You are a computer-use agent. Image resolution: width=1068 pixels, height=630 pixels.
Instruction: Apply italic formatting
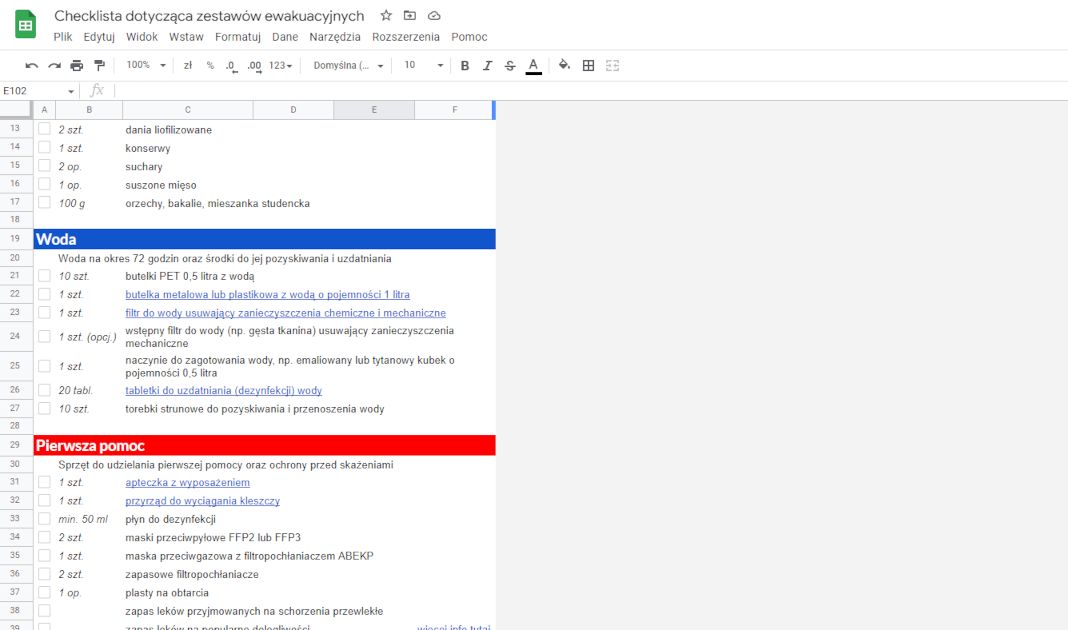pos(488,66)
